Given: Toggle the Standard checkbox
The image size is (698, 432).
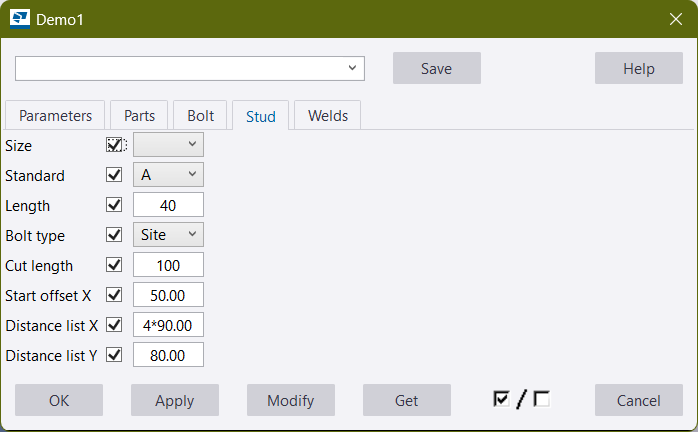Looking at the screenshot, I should click(114, 175).
